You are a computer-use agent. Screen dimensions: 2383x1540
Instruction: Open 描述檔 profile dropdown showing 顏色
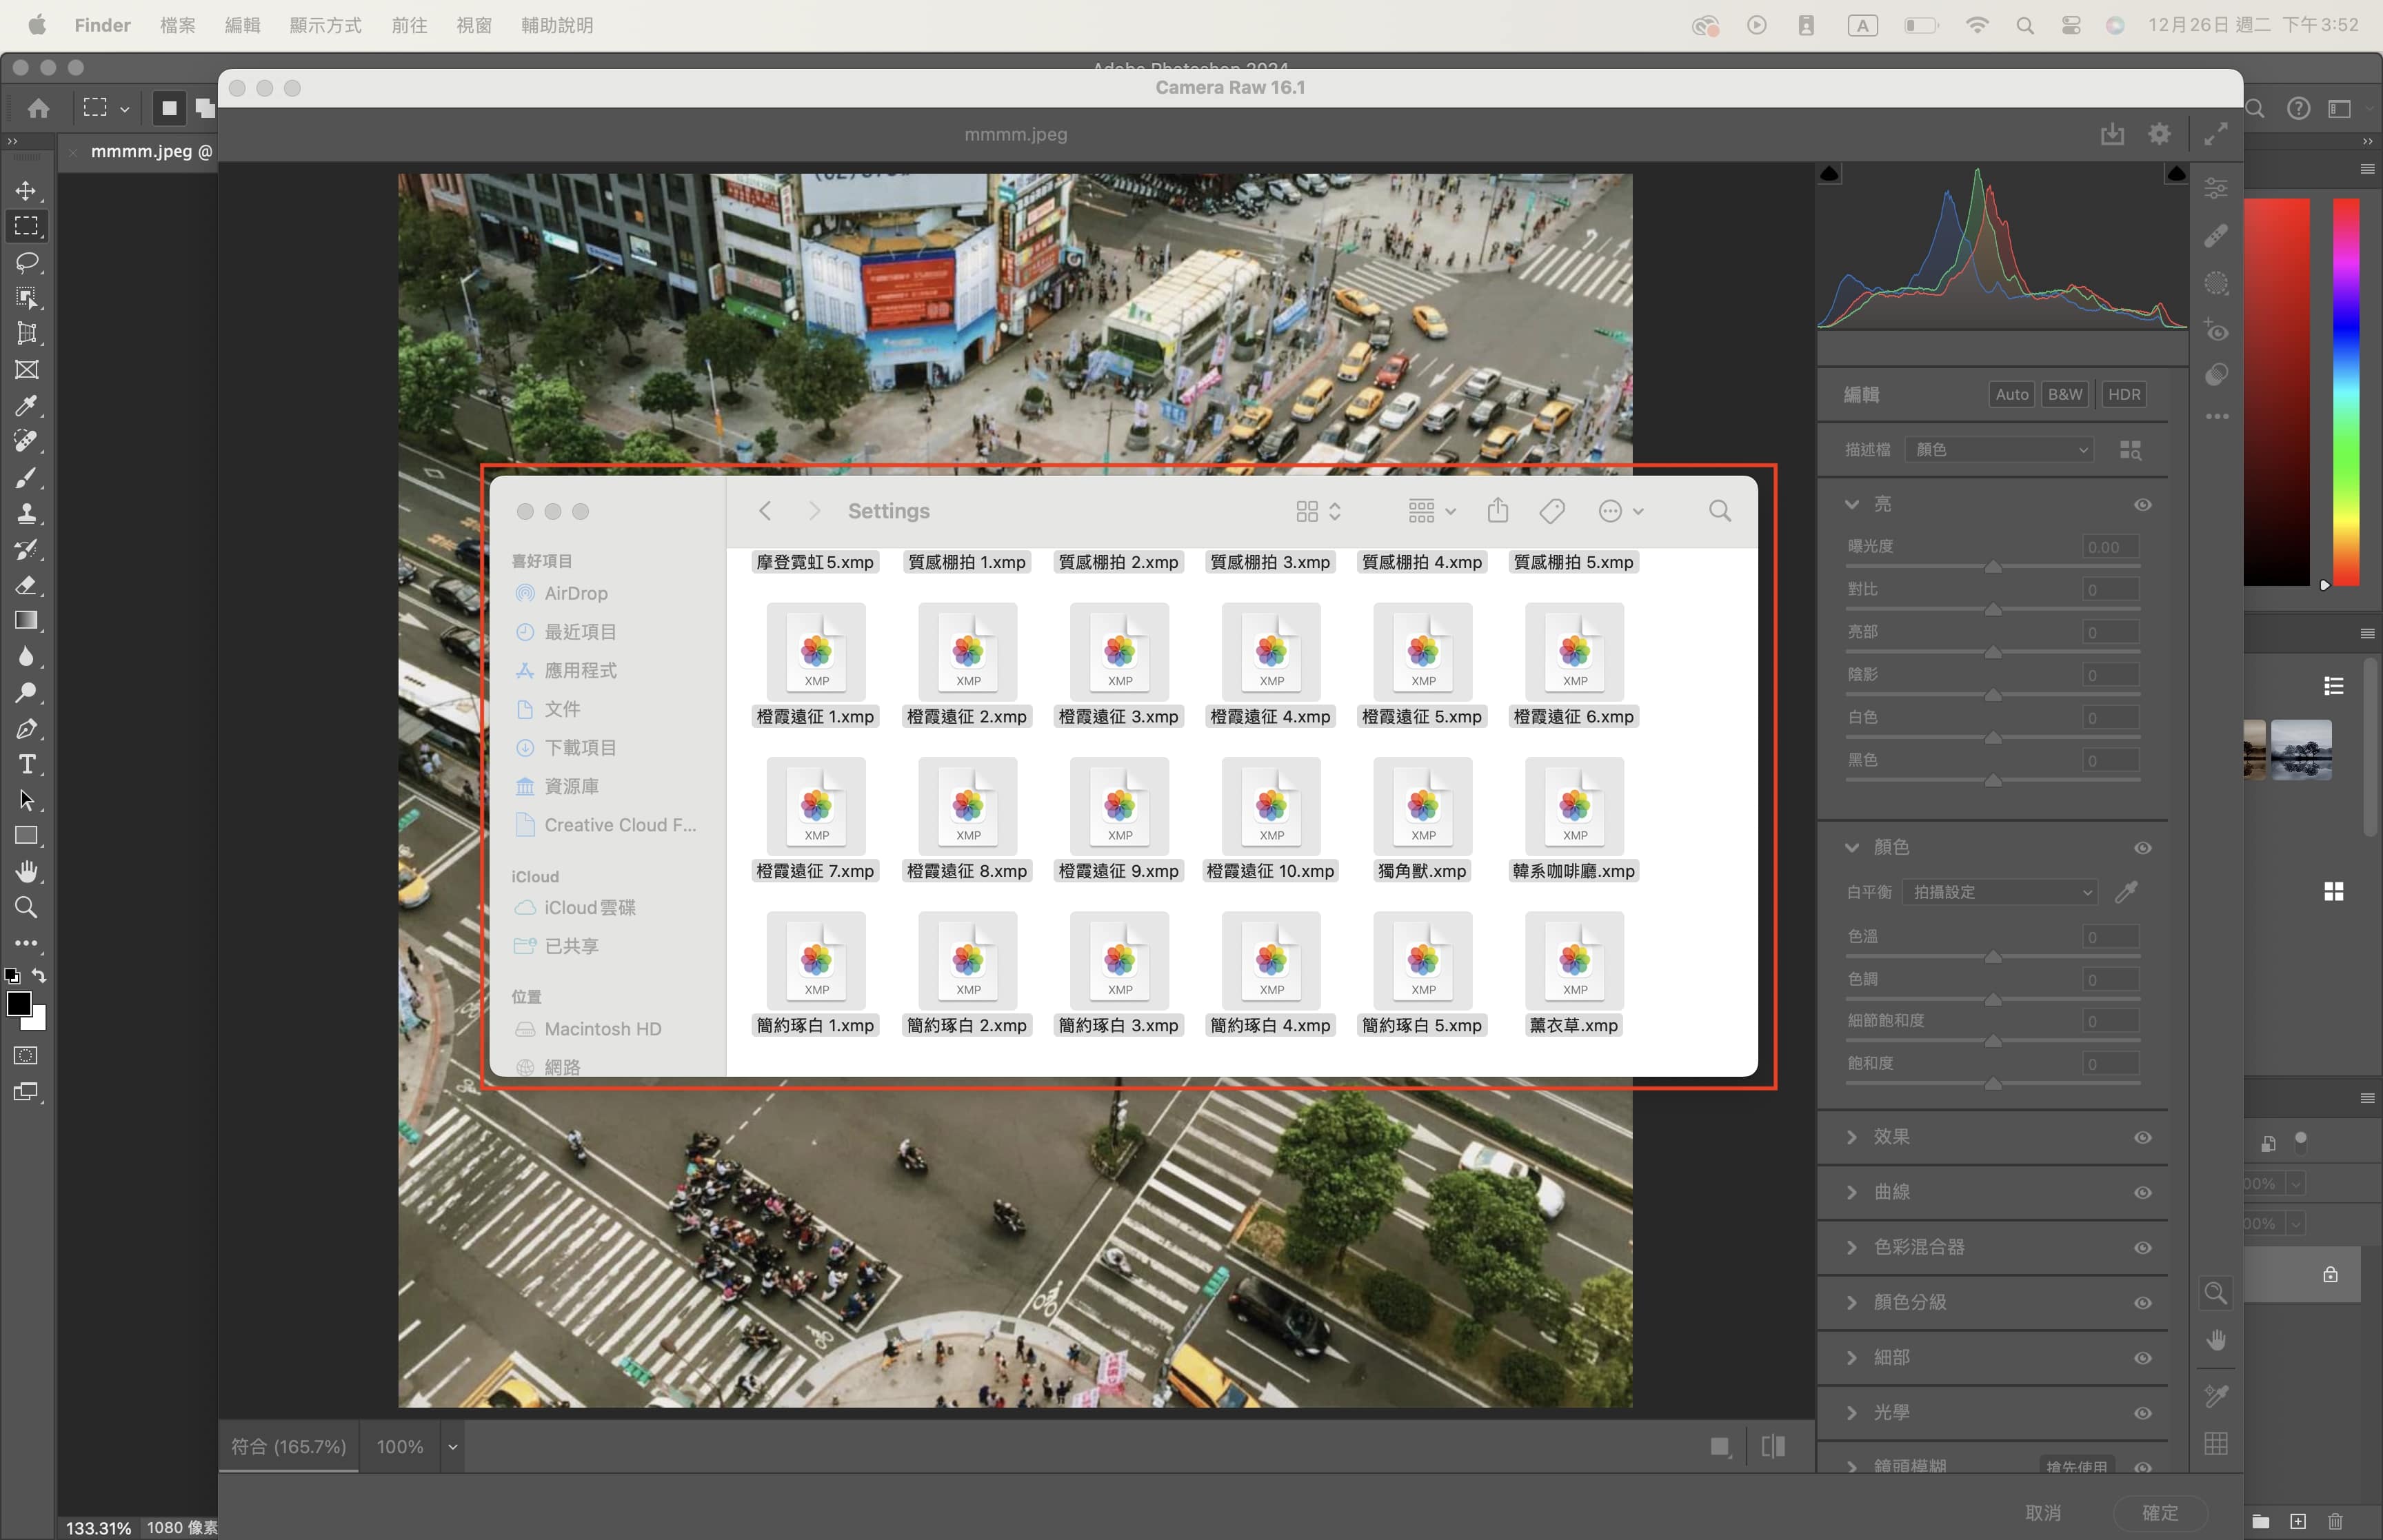tap(1999, 450)
